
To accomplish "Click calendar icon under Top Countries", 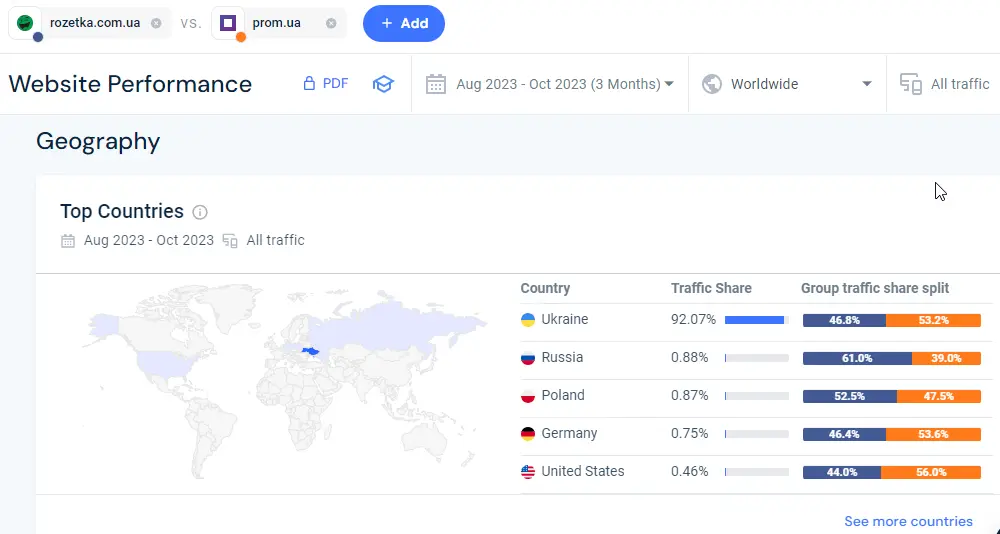I will pos(68,241).
